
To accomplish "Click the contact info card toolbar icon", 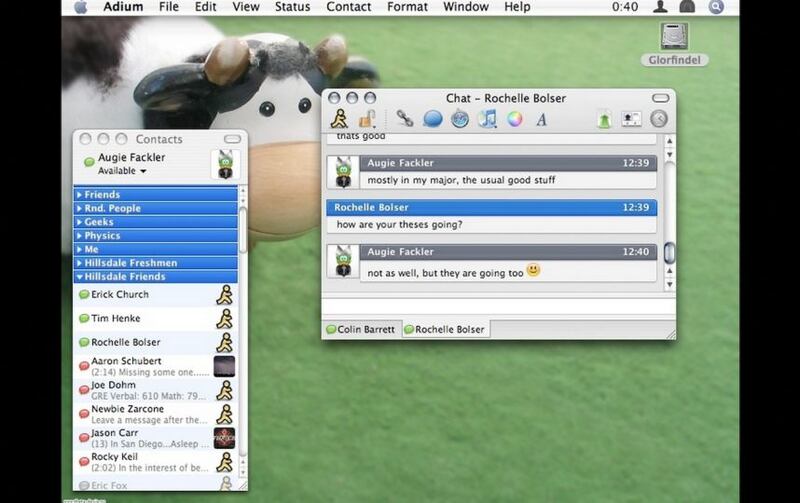I will click(631, 119).
